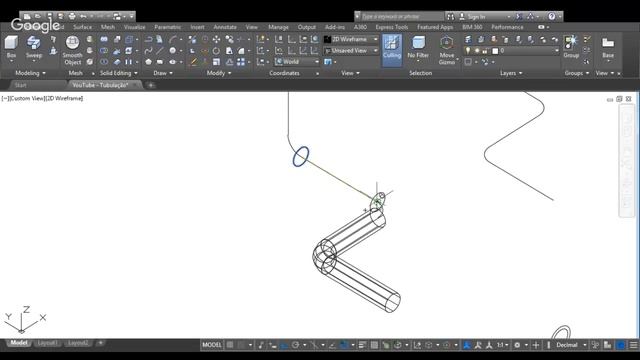Click the Customization menu icon in status bar
This screenshot has height=360, width=640.
coord(633,345)
